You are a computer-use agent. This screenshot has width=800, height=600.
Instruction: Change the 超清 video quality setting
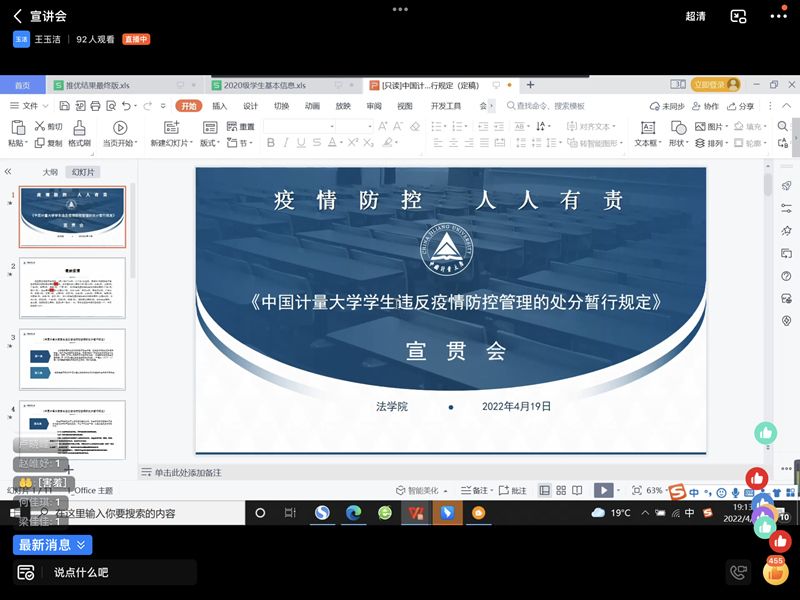click(x=695, y=16)
